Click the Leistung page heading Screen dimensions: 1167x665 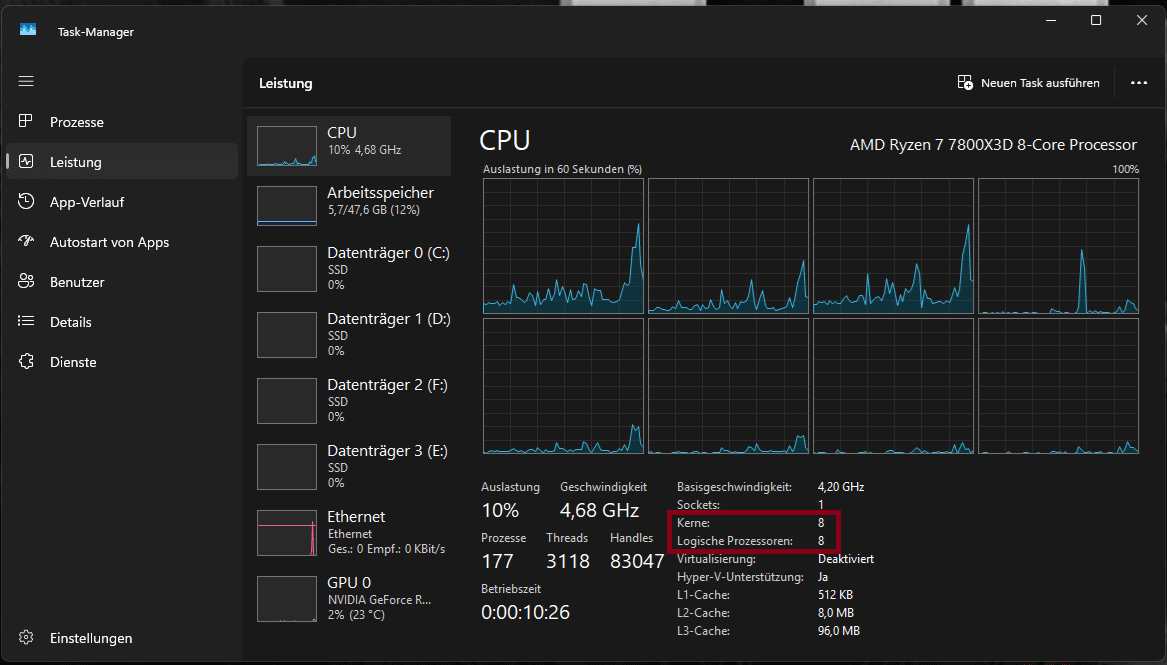coord(286,83)
